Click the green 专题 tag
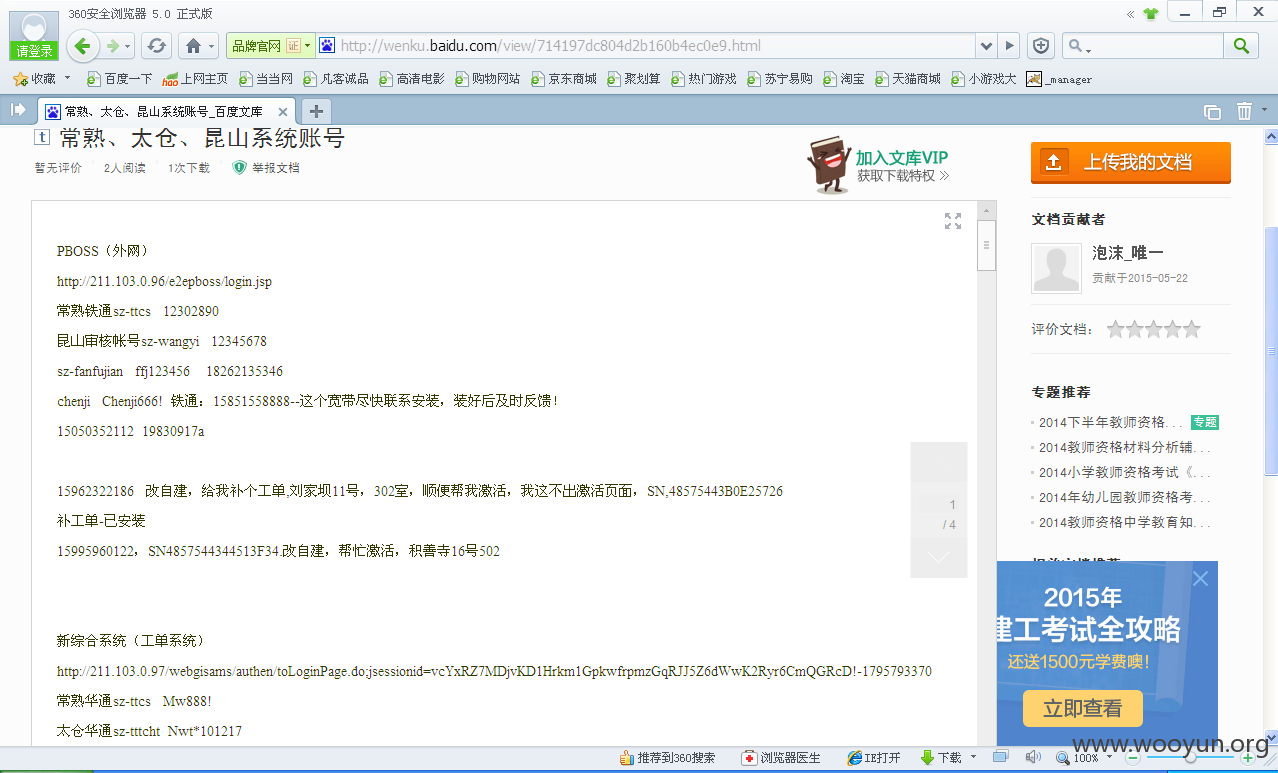Viewport: 1278px width, 773px height. coord(1205,423)
